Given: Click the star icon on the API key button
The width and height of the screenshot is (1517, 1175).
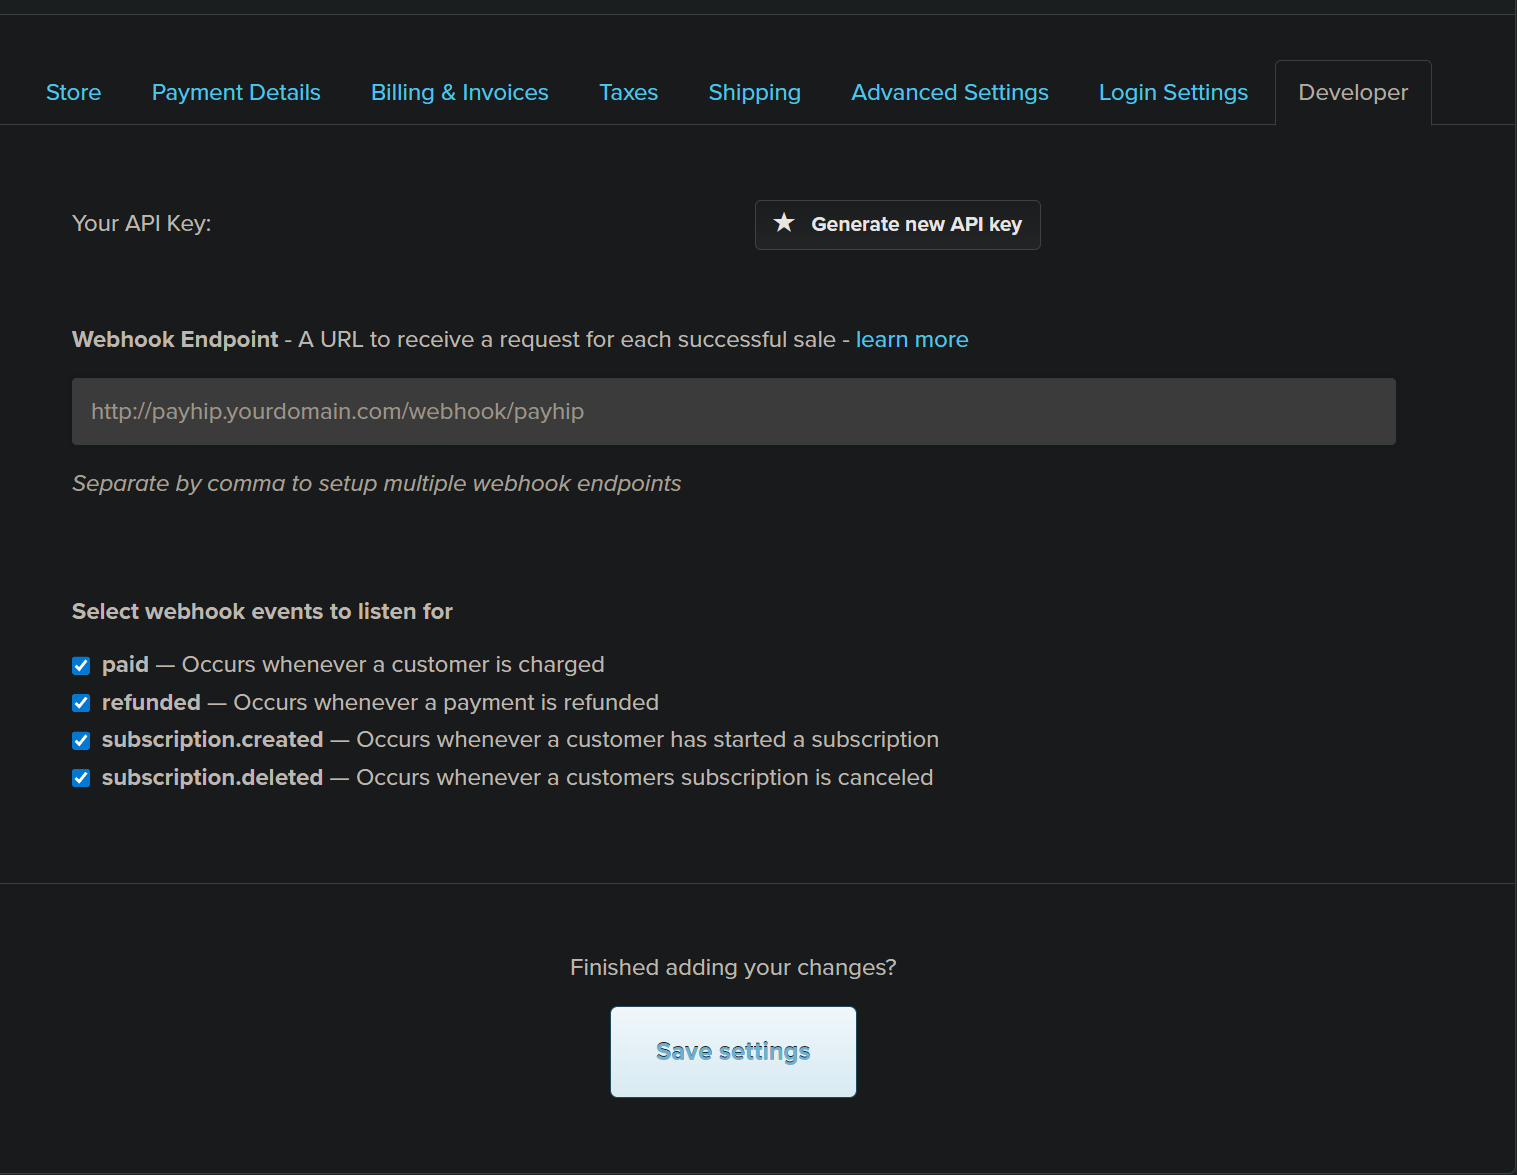Looking at the screenshot, I should [x=784, y=224].
